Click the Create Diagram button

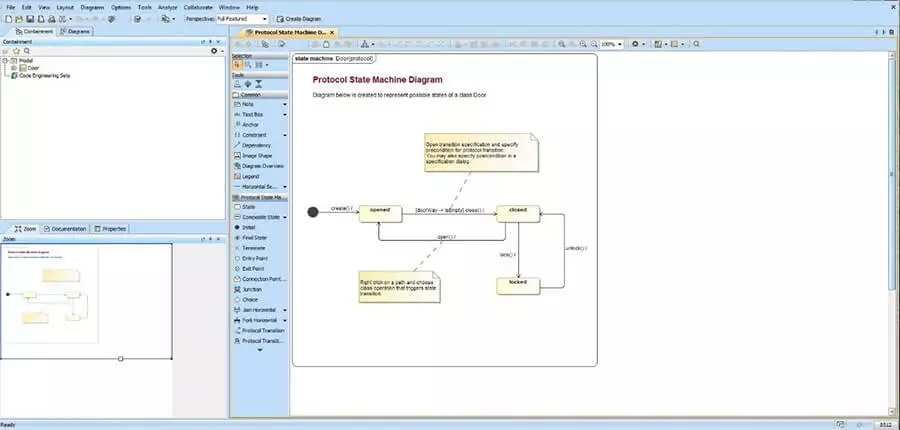click(x=298, y=19)
